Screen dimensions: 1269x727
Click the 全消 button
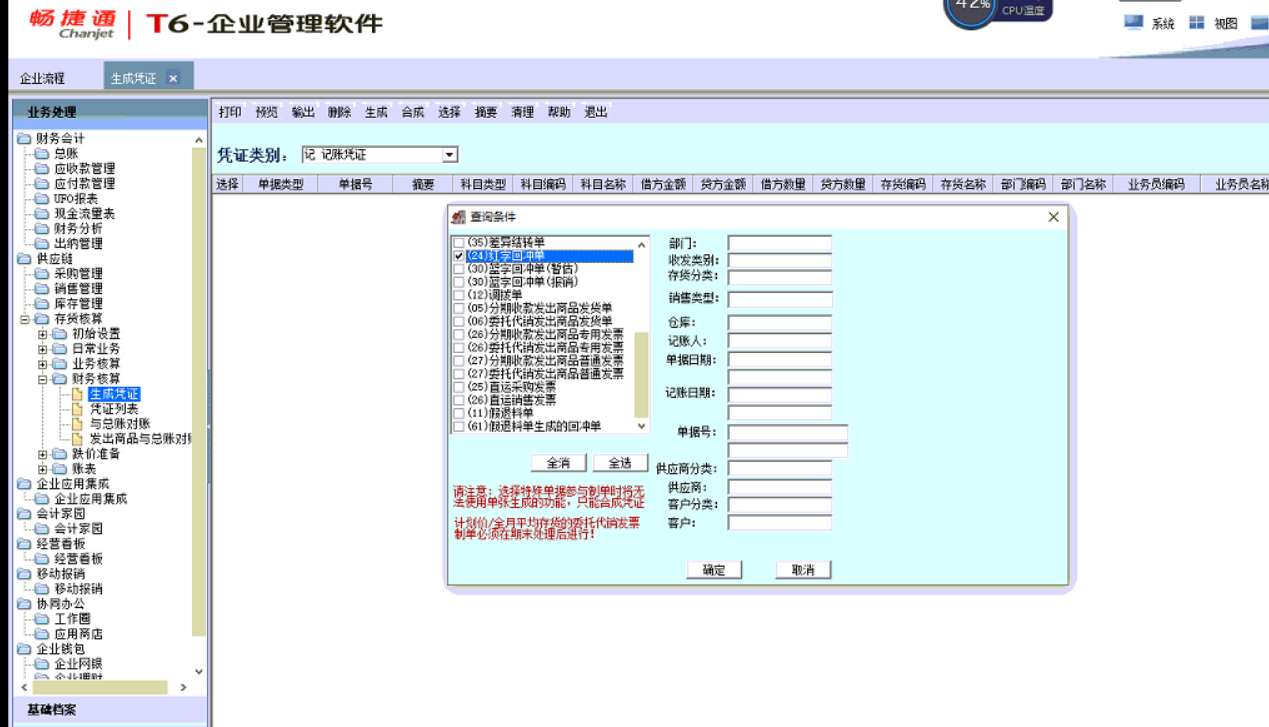(x=558, y=463)
